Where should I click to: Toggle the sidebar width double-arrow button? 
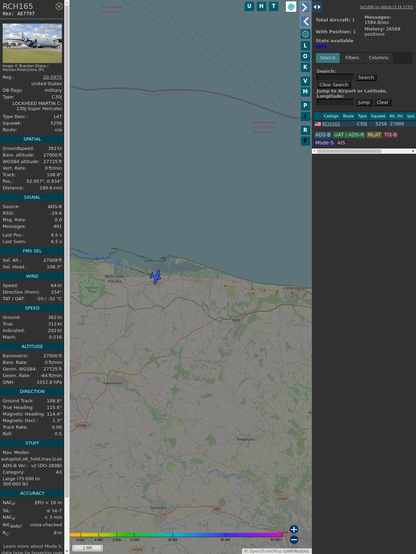(317, 7)
